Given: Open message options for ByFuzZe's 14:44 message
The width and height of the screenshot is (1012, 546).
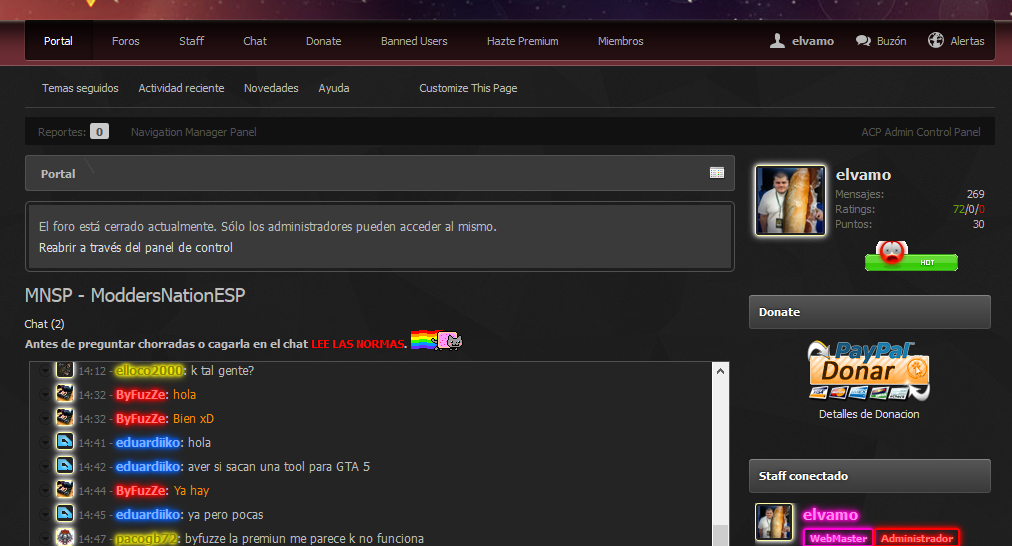Looking at the screenshot, I should 44,491.
